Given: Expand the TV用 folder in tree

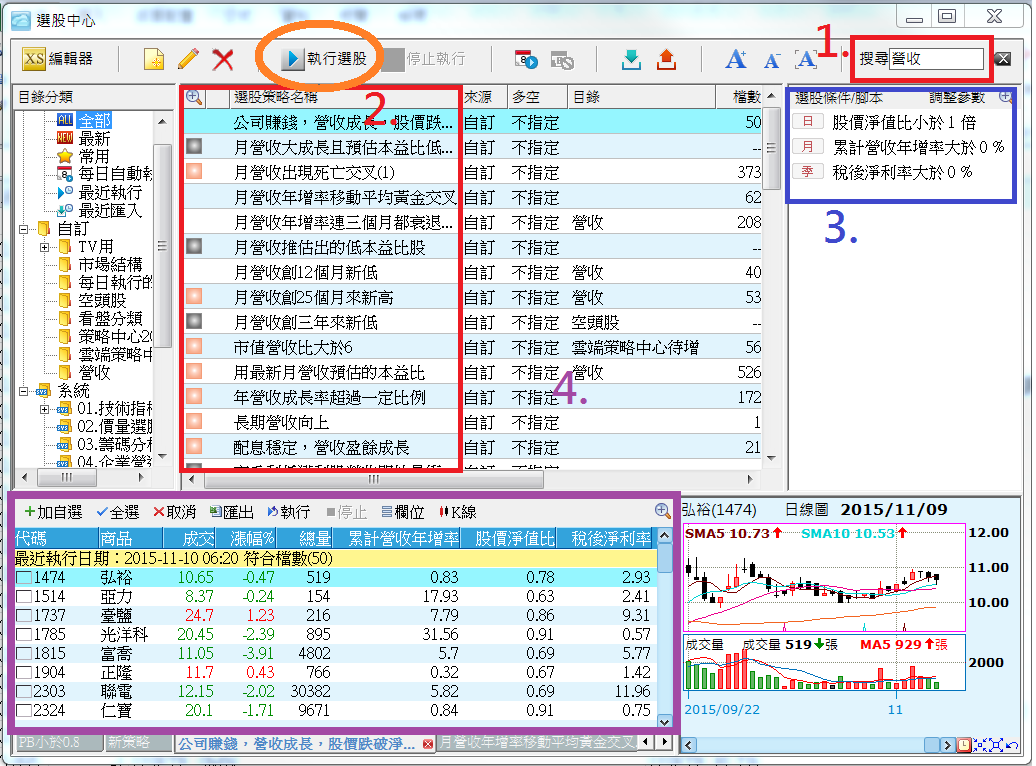Looking at the screenshot, I should 45,247.
